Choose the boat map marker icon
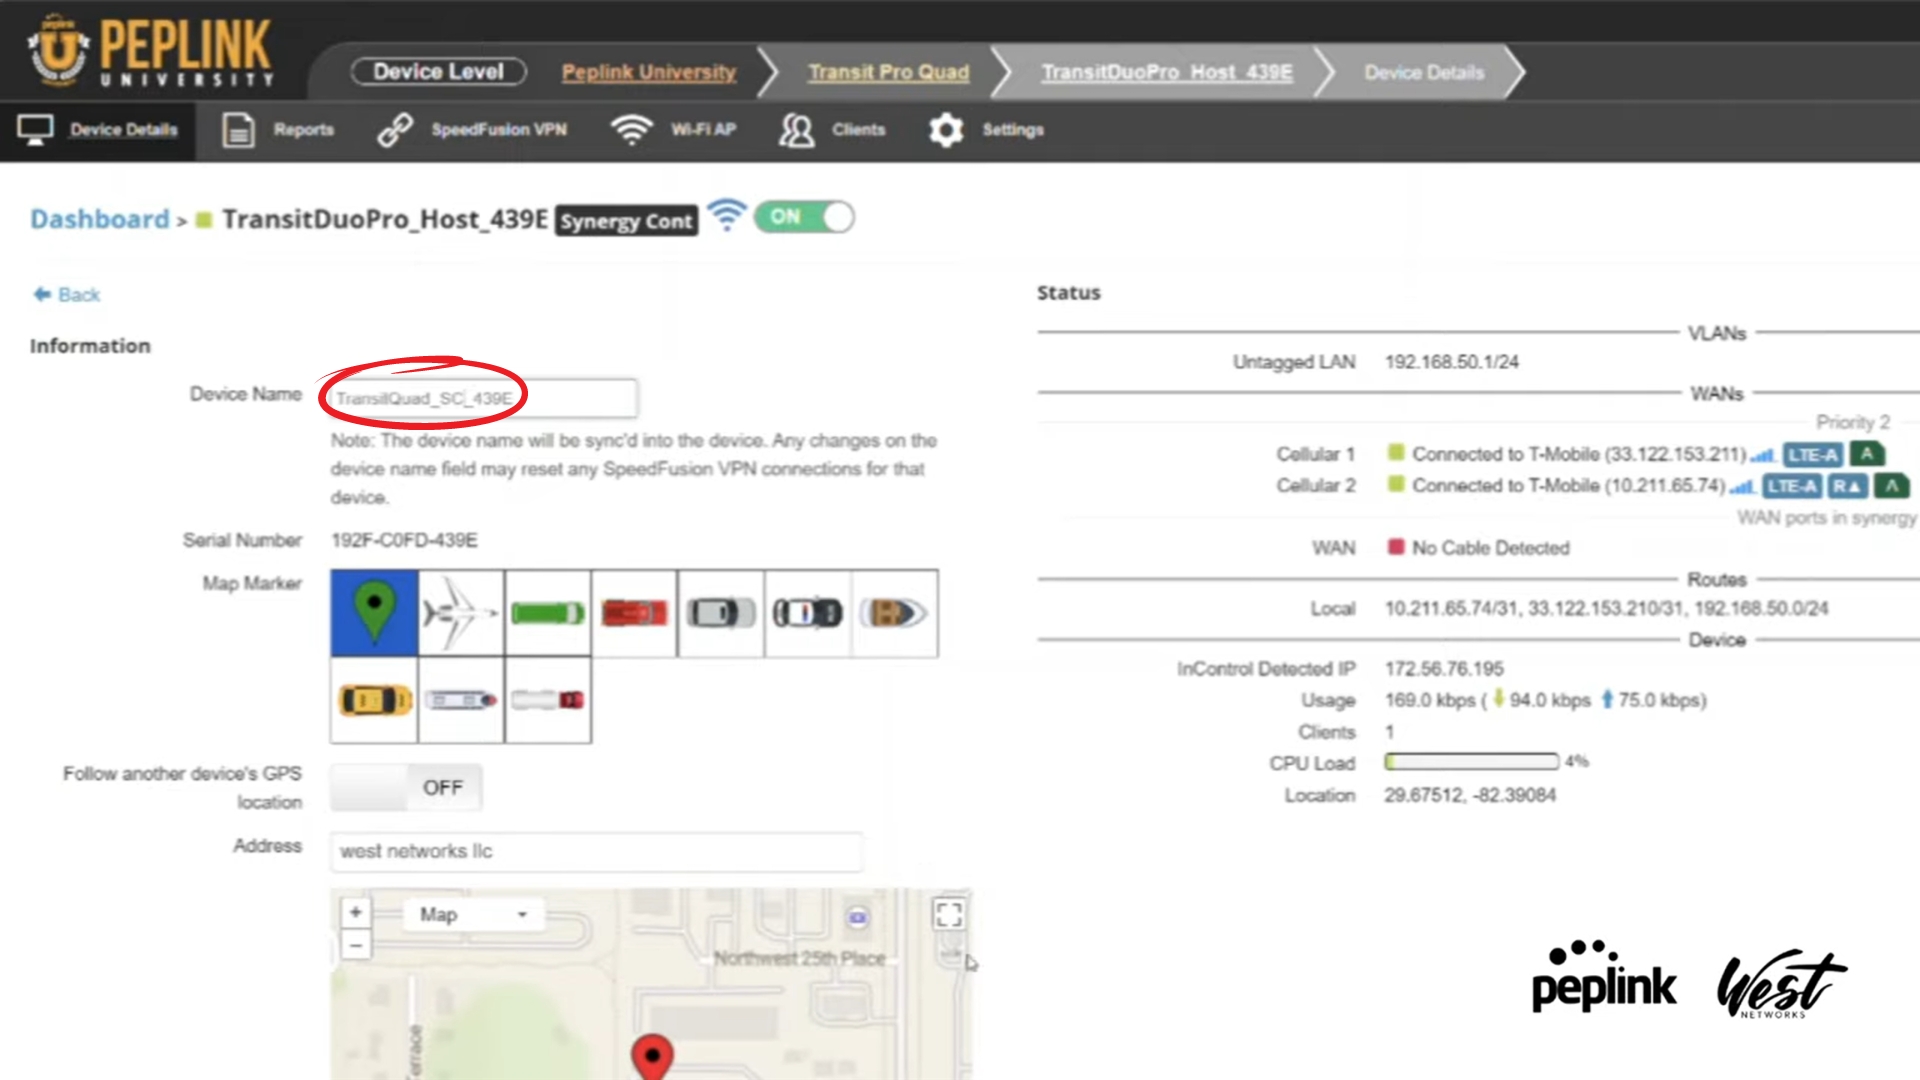1920x1080 pixels. coord(894,612)
